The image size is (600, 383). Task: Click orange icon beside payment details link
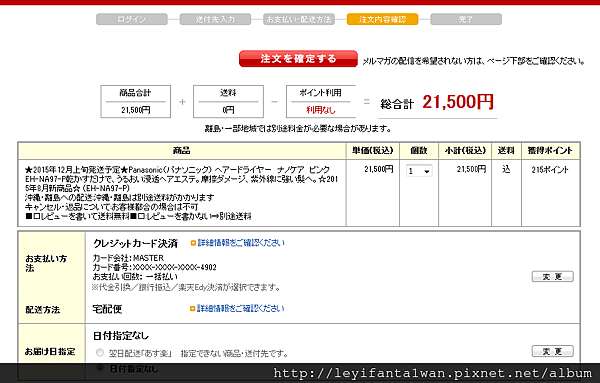[x=193, y=243]
